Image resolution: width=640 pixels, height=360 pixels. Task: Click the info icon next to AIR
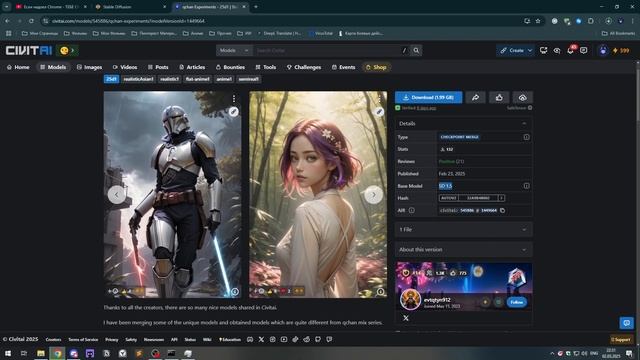pos(412,210)
